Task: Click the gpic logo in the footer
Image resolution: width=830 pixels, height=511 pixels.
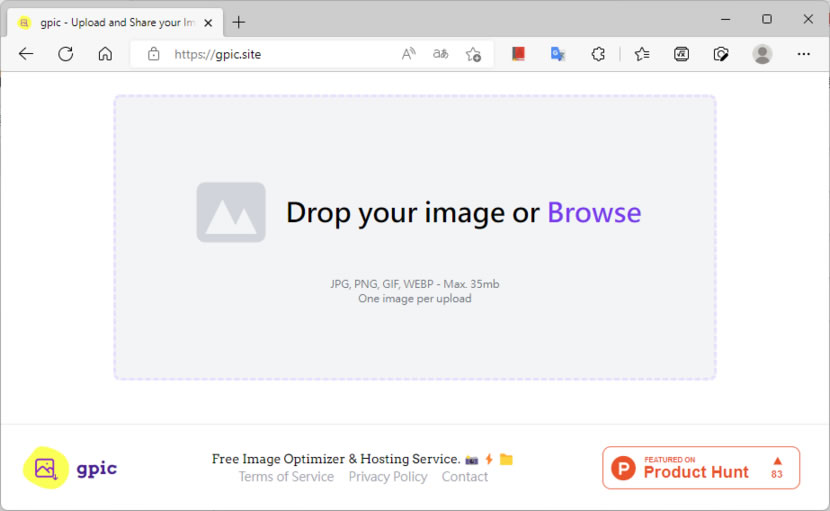Action: coord(70,468)
